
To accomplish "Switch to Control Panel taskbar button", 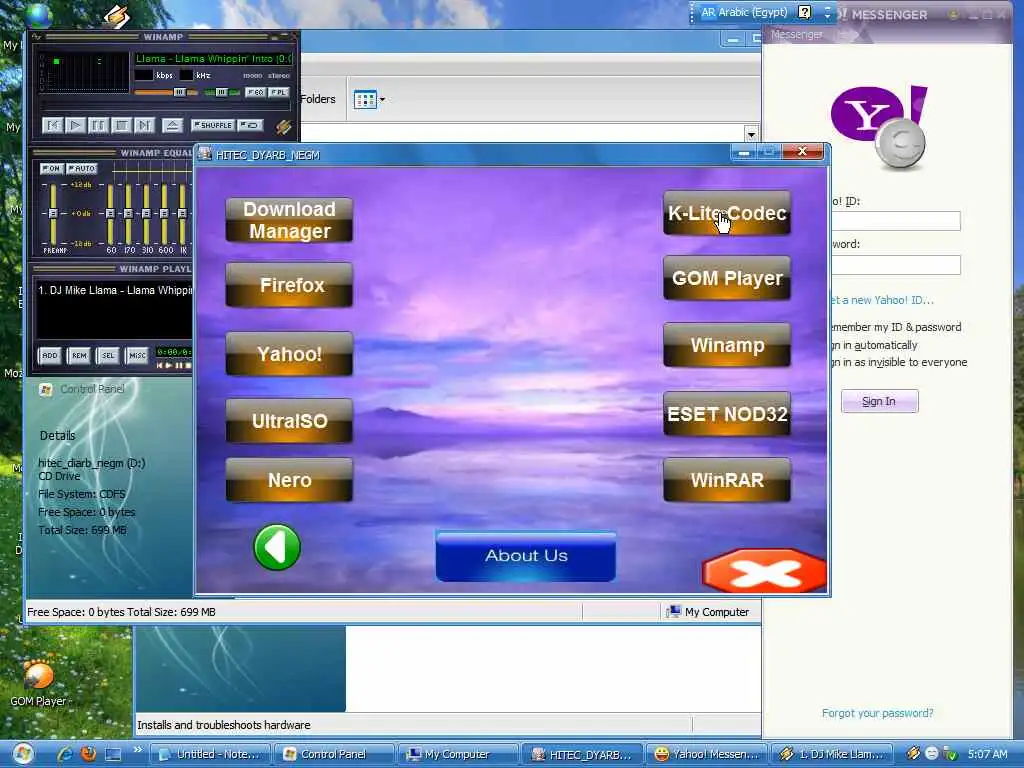I will 334,754.
